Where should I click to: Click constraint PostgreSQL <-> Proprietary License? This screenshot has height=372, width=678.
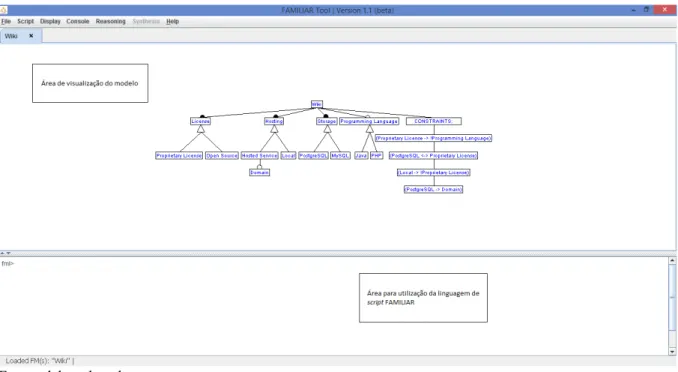(434, 155)
